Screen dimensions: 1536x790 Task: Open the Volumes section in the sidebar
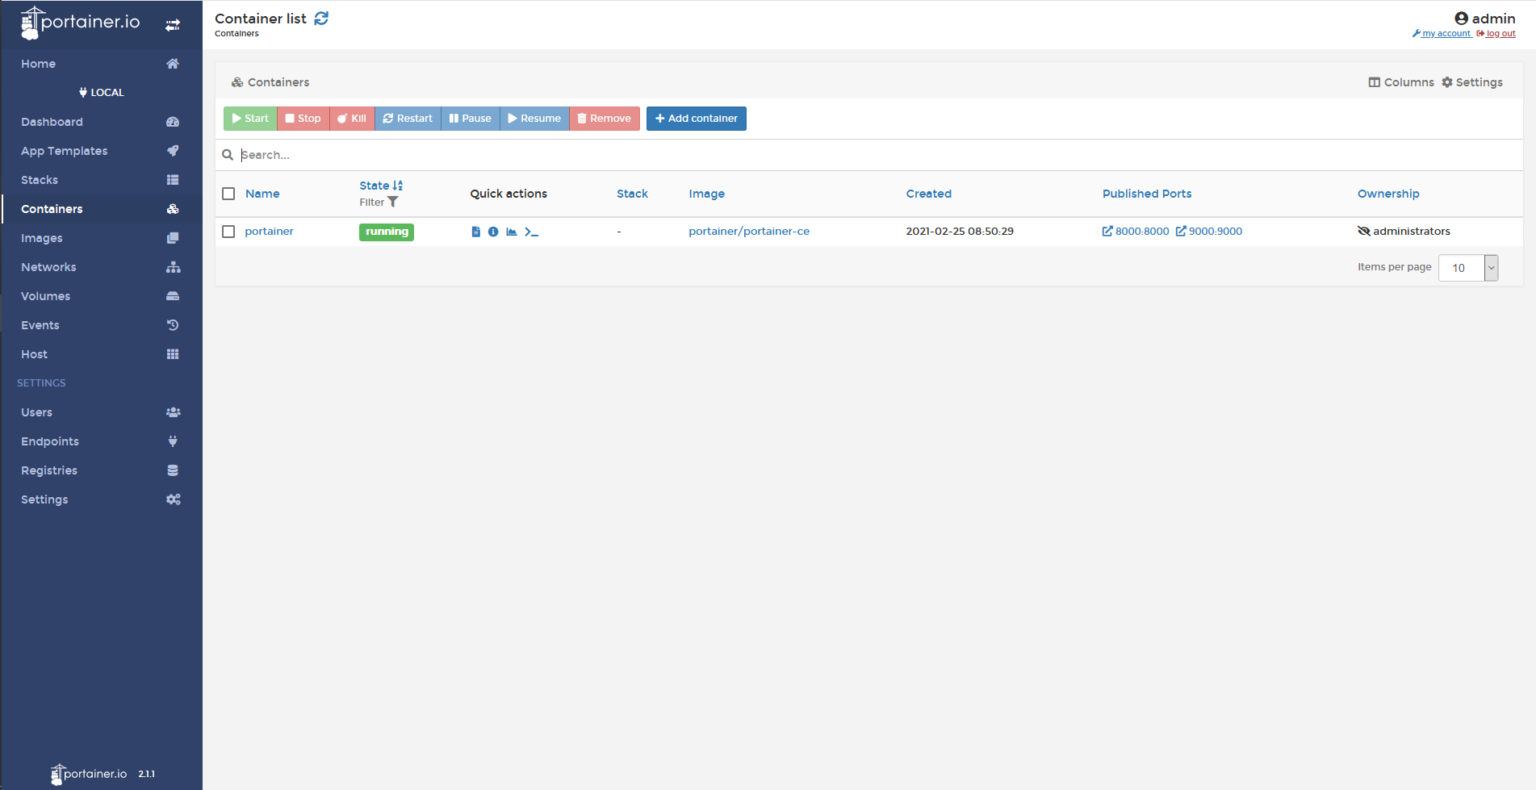(45, 296)
